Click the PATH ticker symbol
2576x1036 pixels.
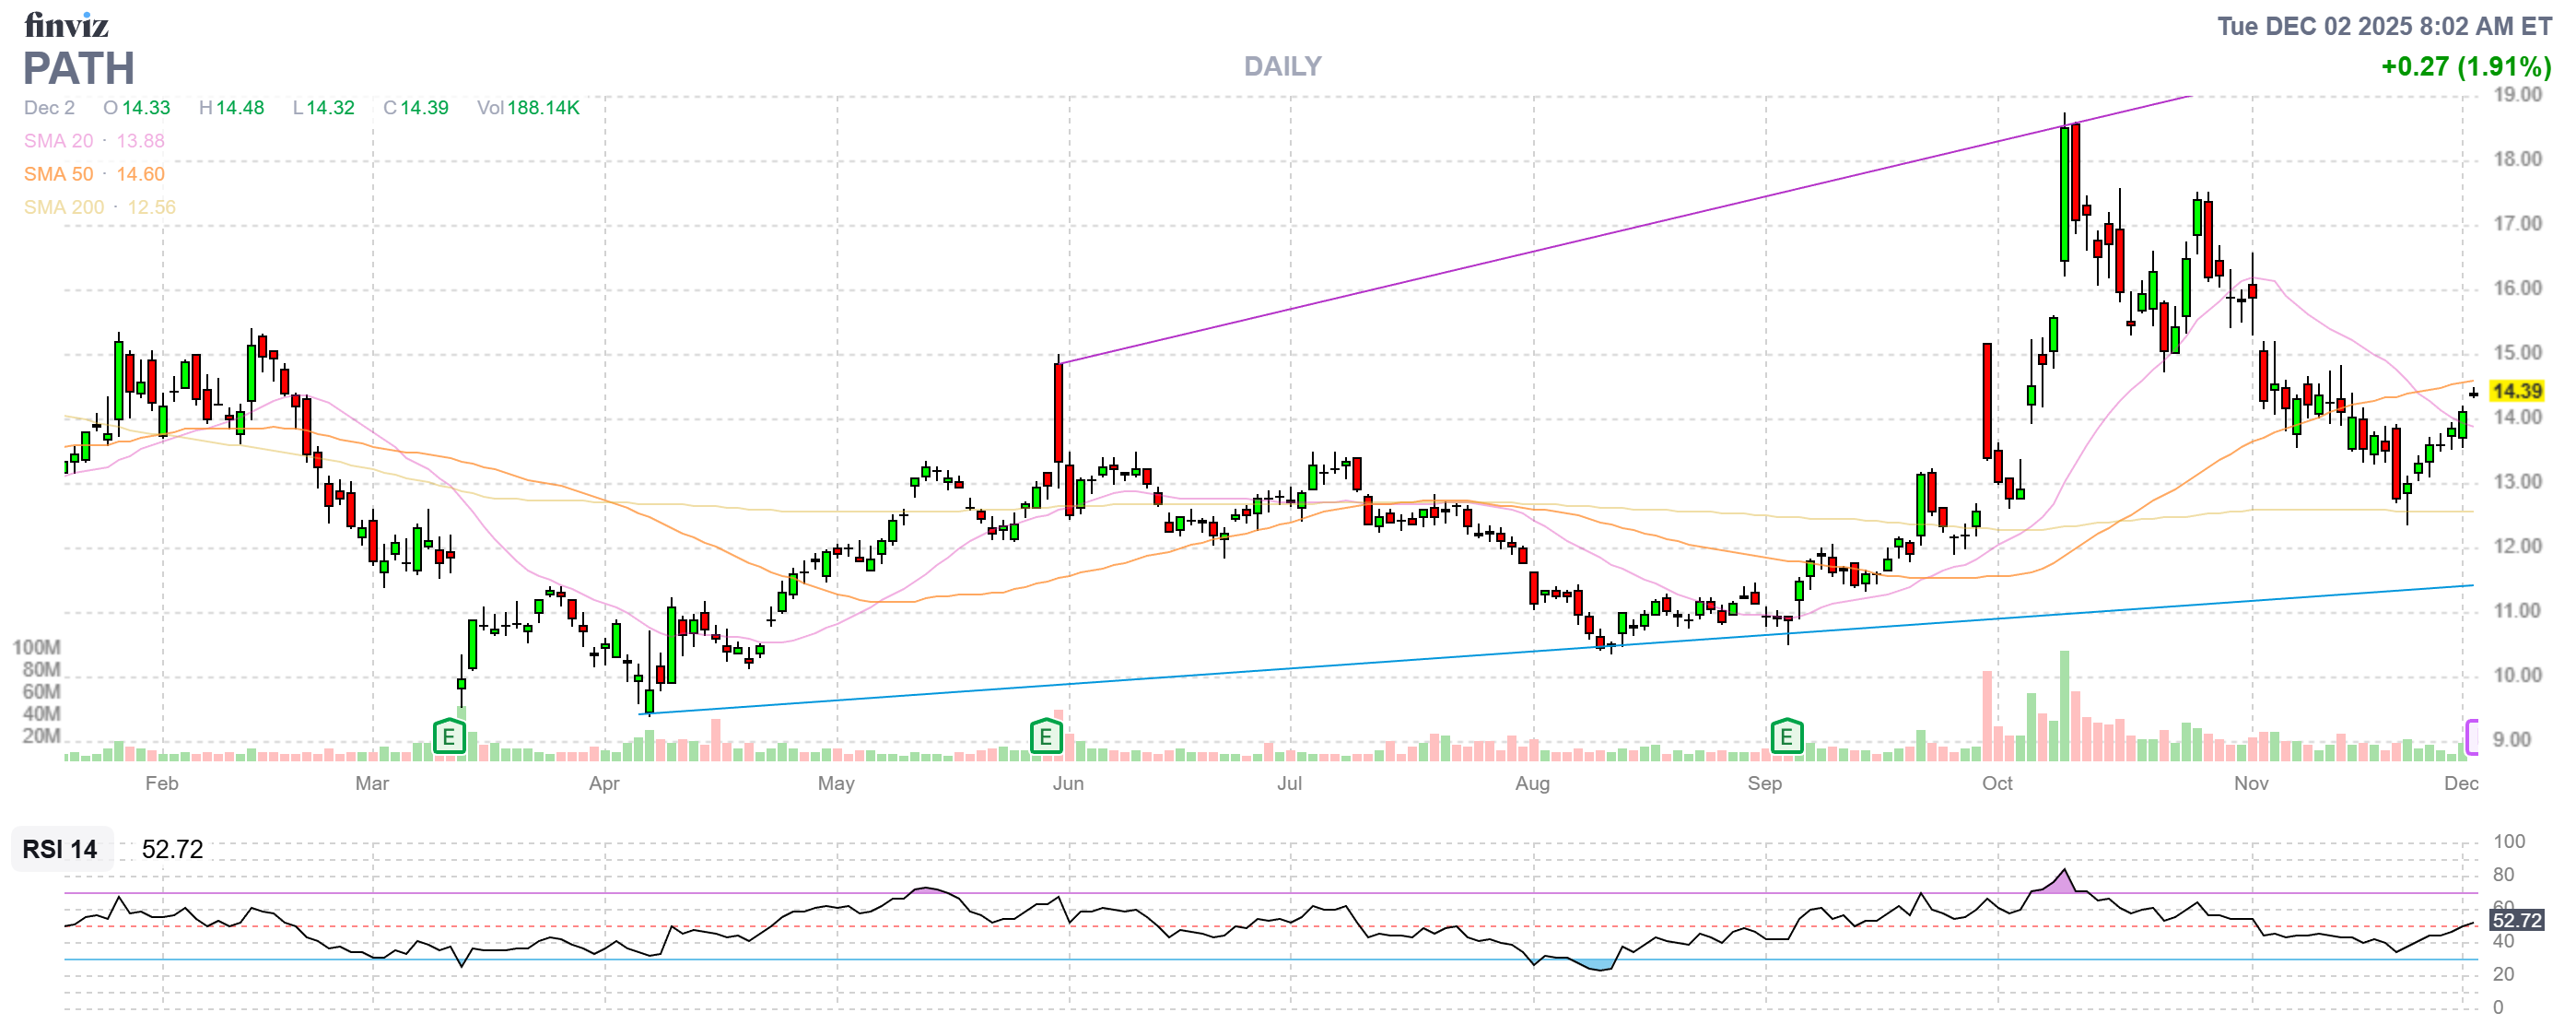tap(79, 68)
